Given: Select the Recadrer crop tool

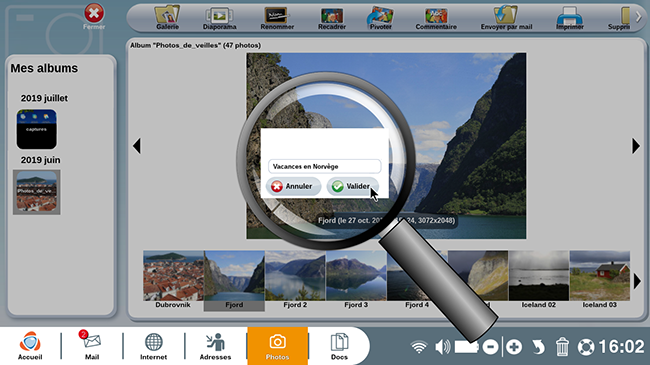Looking at the screenshot, I should click(x=332, y=17).
